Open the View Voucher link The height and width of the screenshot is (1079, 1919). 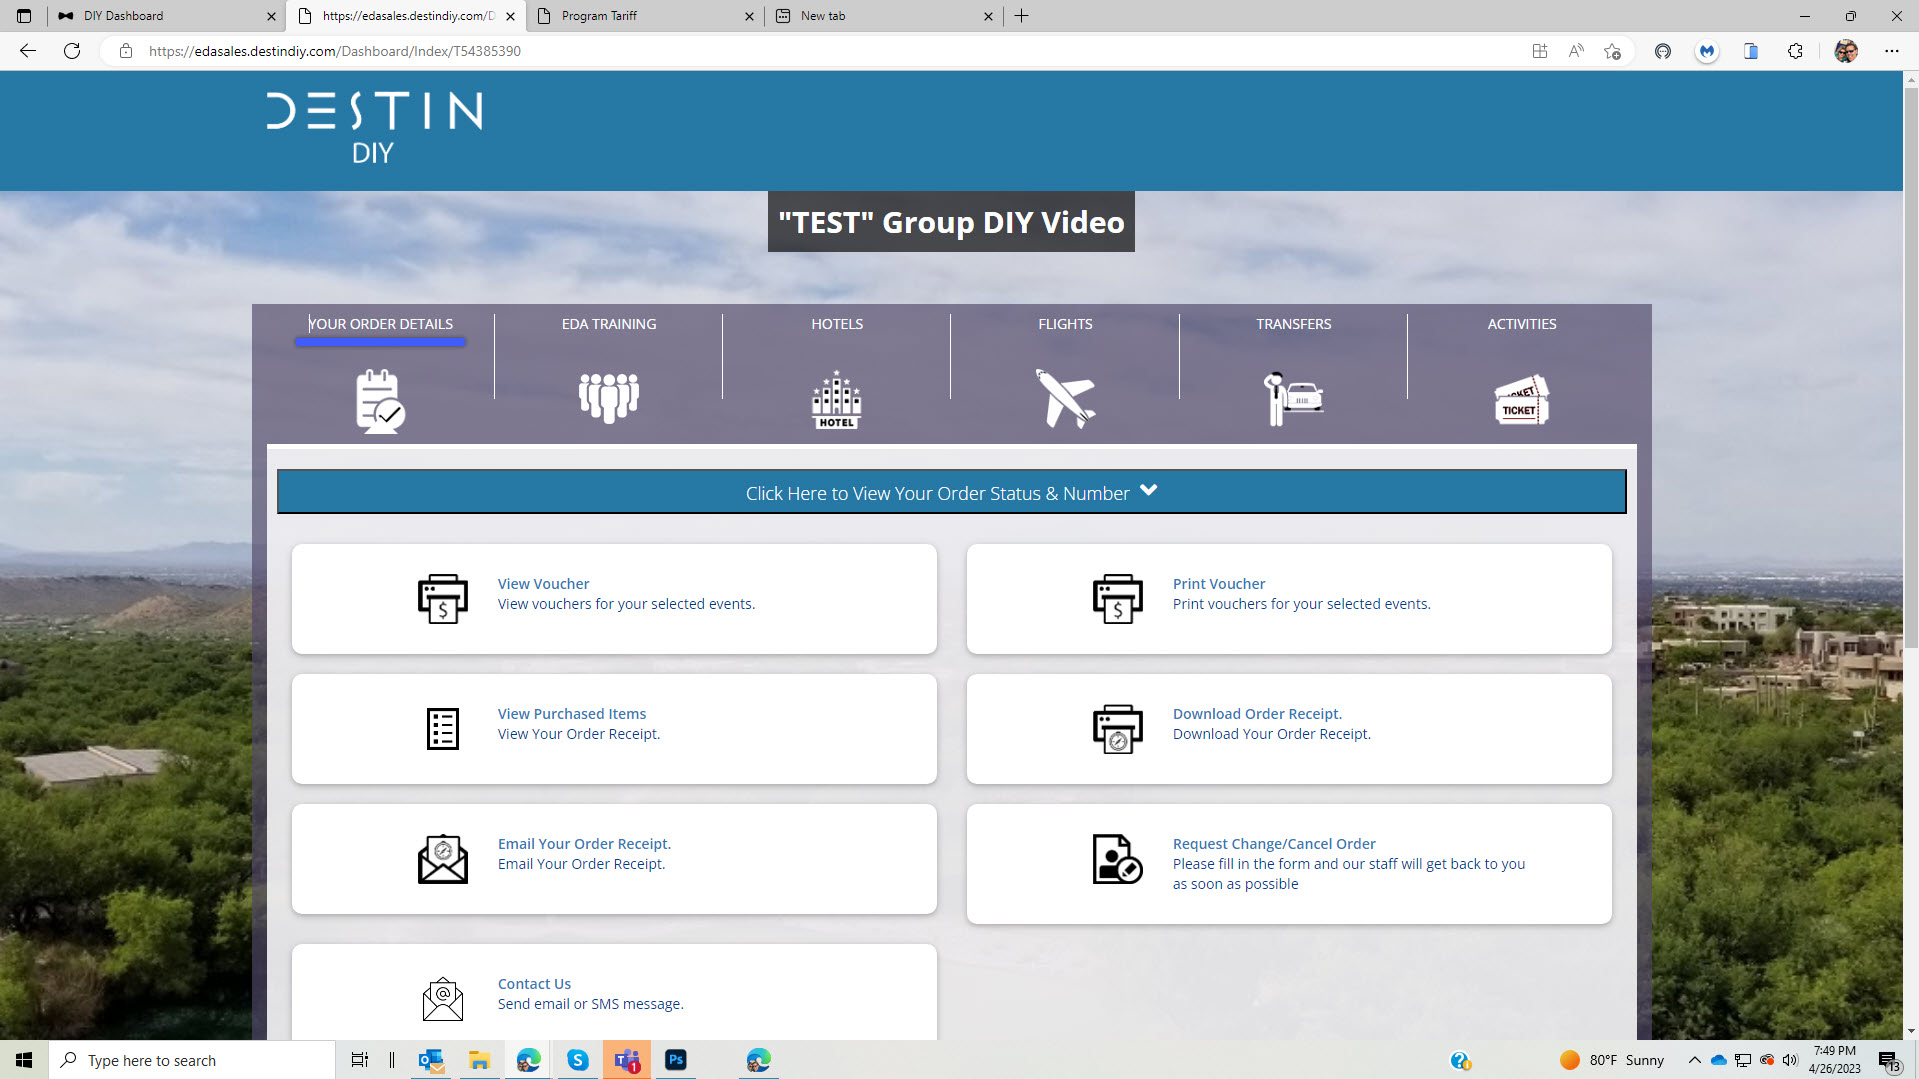[x=543, y=584]
